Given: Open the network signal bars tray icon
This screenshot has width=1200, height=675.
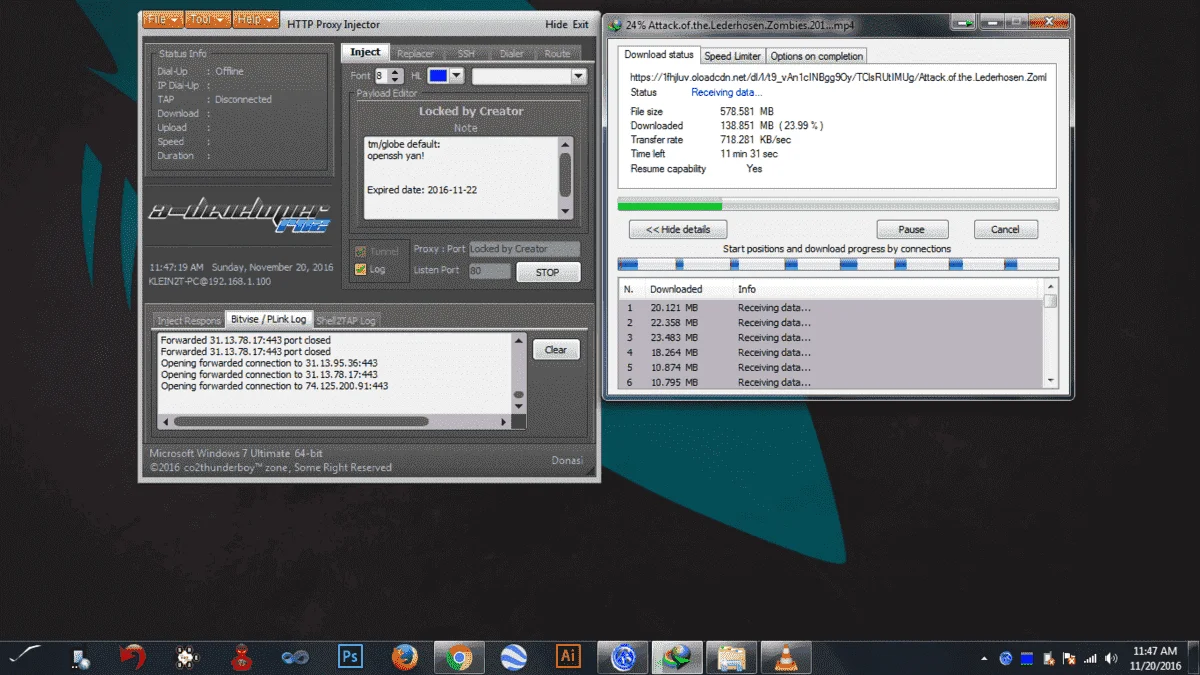Looking at the screenshot, I should coord(1090,658).
